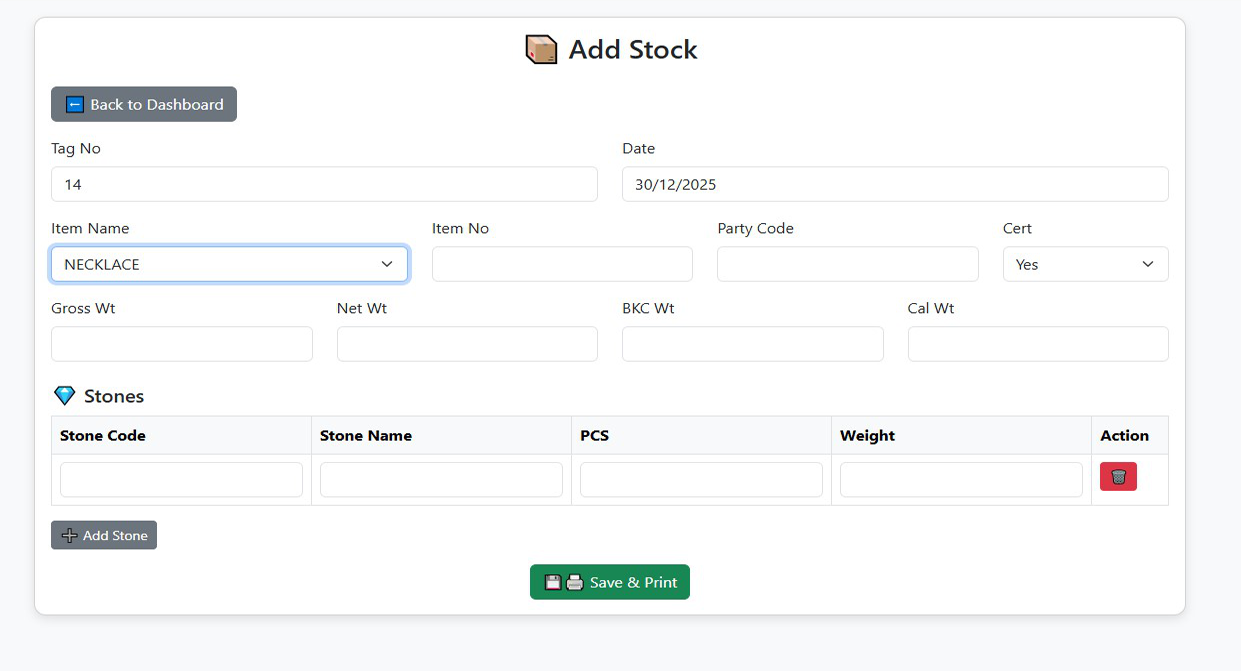Click the Party Code input
The width and height of the screenshot is (1241, 671).
coord(847,264)
